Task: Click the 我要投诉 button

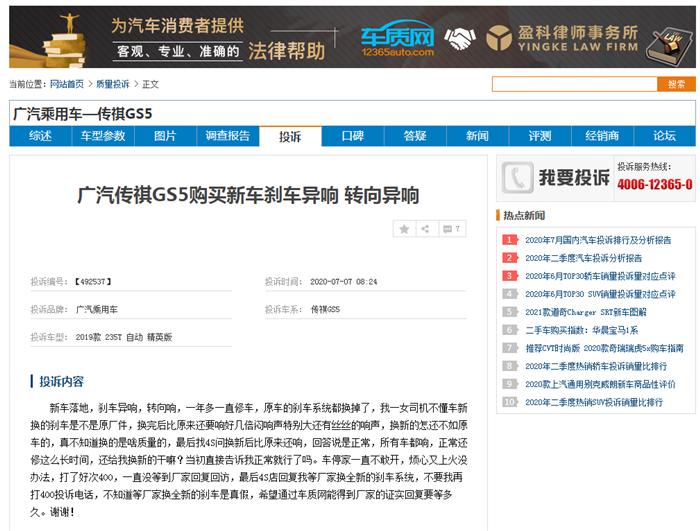Action: [x=574, y=178]
